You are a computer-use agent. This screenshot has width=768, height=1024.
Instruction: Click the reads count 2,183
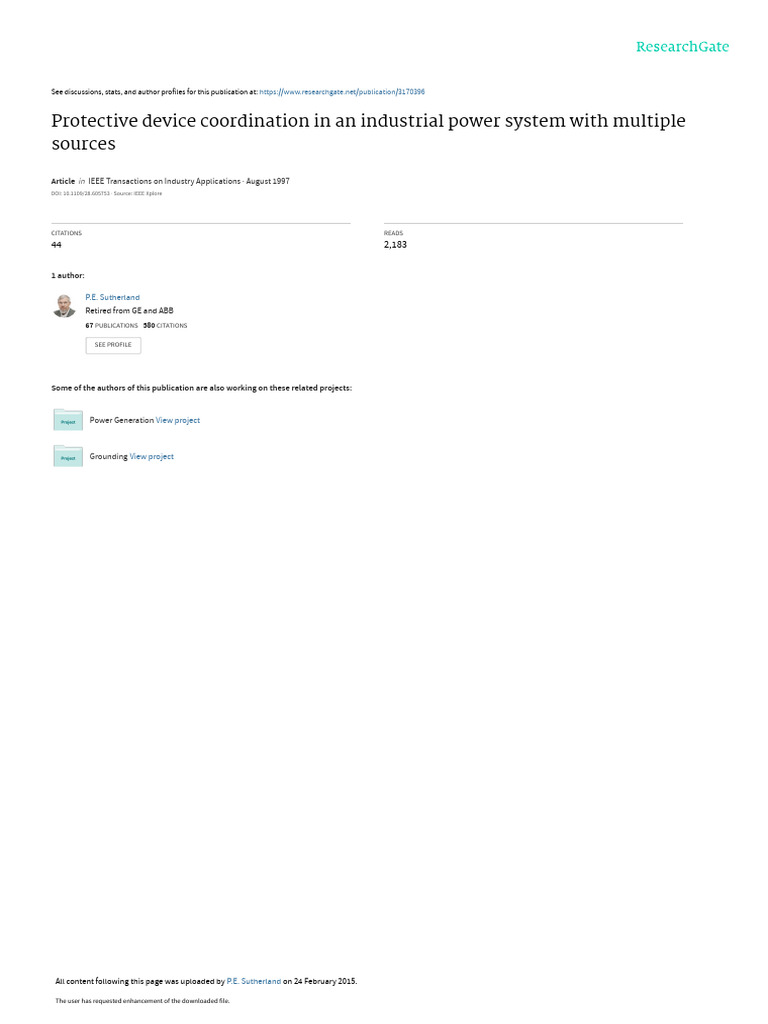[x=395, y=245]
